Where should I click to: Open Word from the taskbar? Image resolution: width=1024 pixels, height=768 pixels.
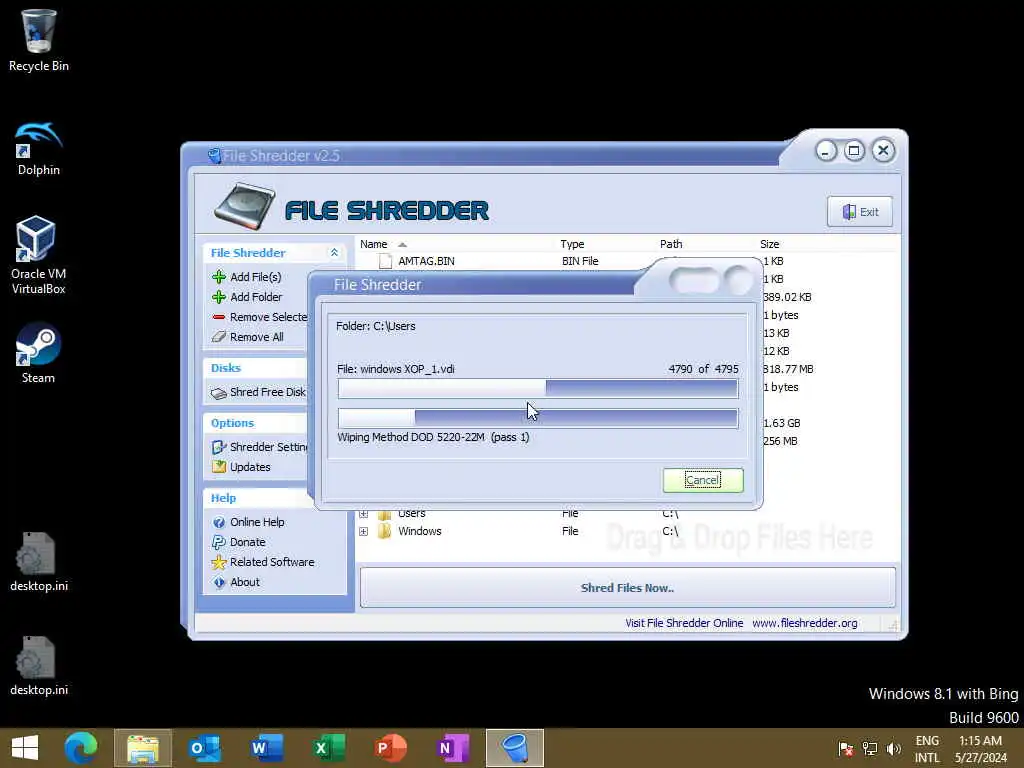(266, 748)
